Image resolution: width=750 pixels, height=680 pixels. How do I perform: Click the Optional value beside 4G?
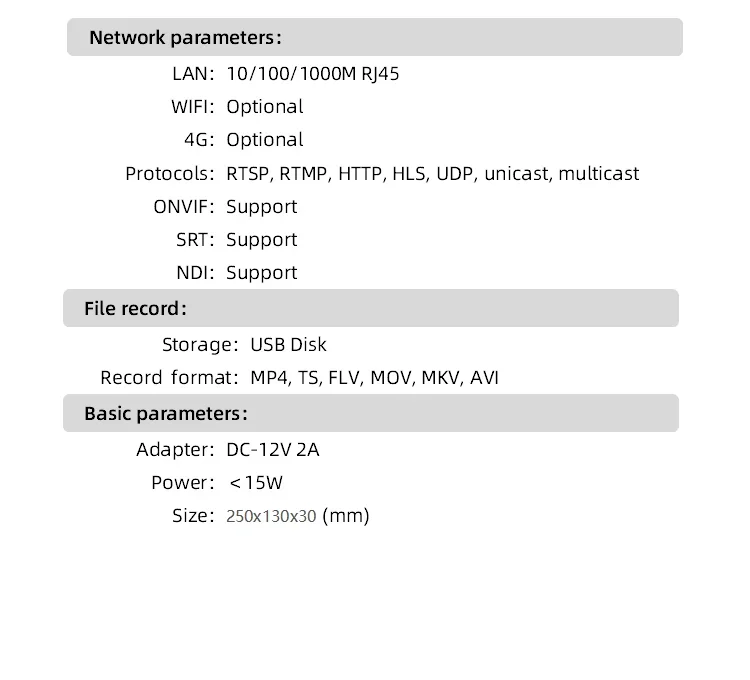(x=264, y=140)
